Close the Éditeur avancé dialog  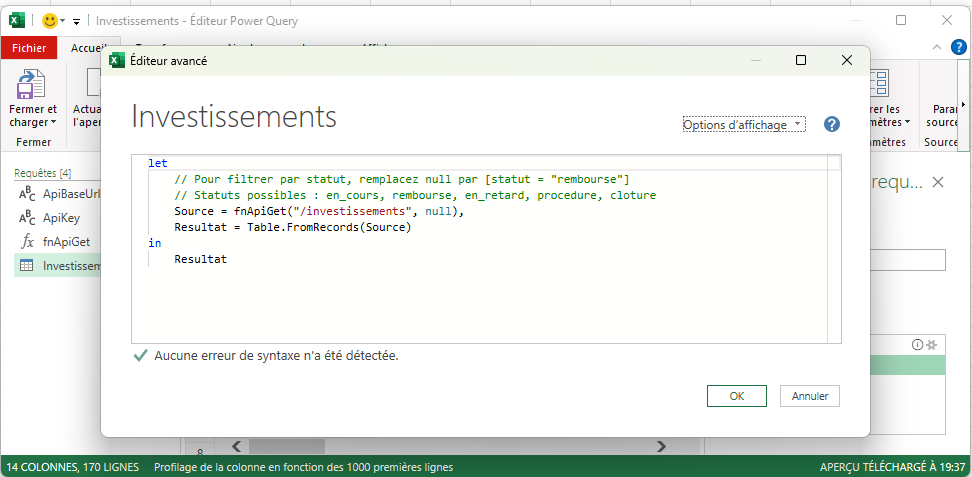[846, 60]
